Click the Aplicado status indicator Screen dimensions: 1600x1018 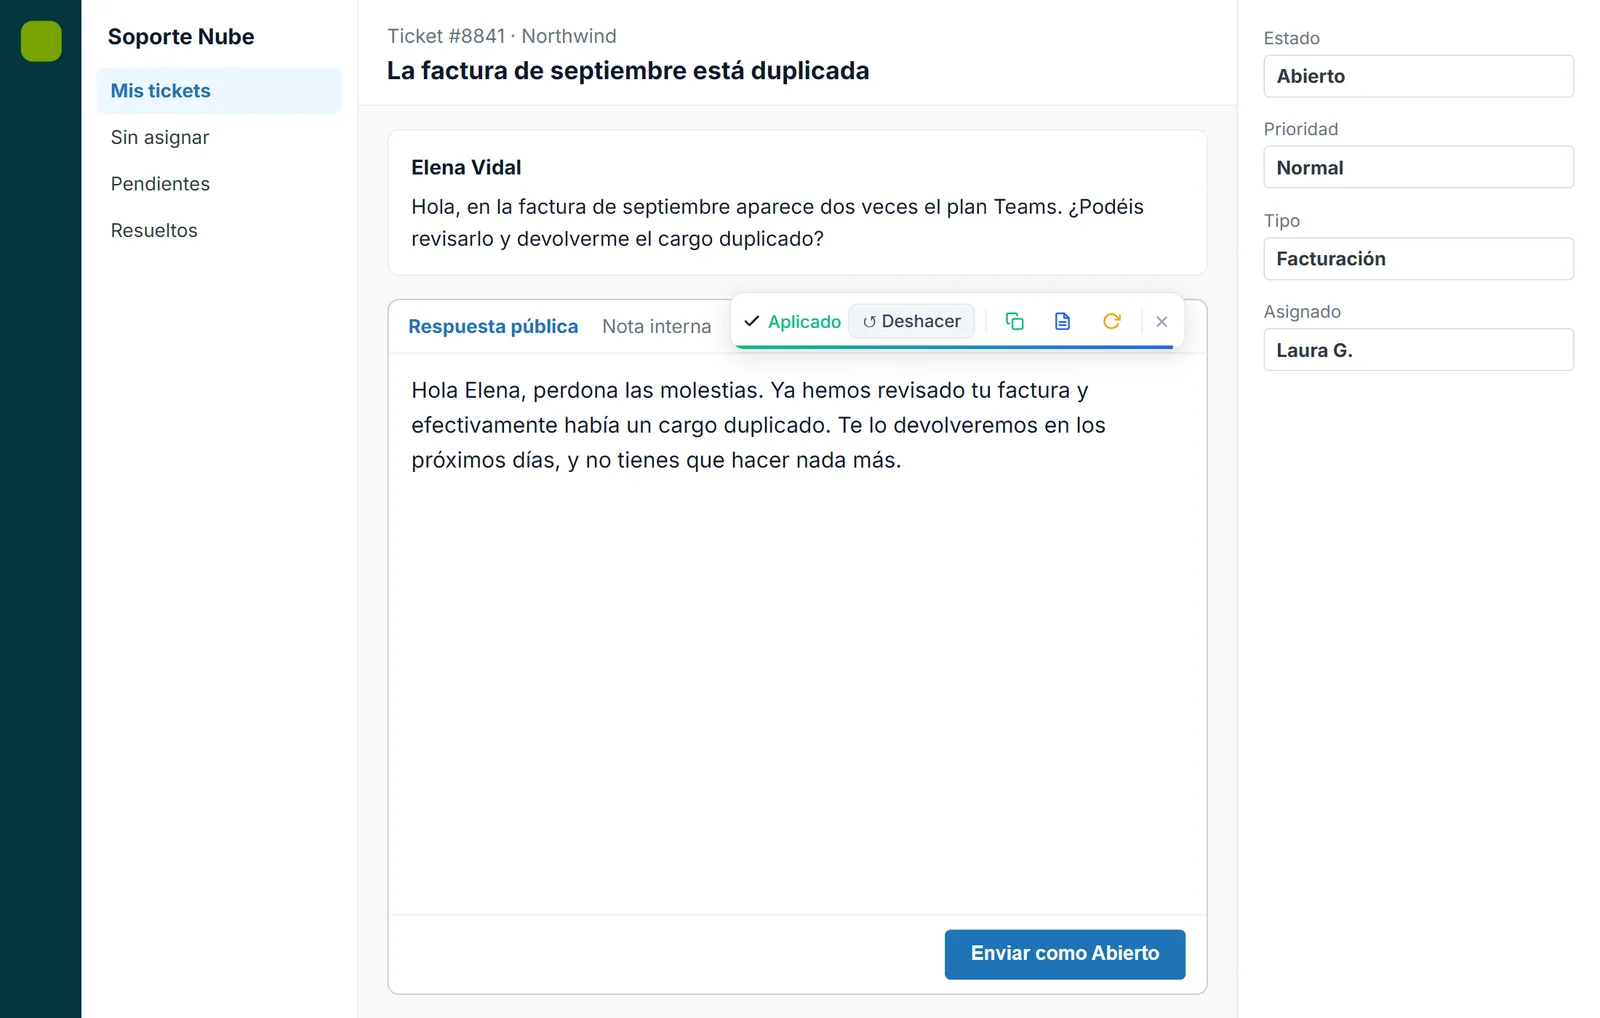coord(792,321)
